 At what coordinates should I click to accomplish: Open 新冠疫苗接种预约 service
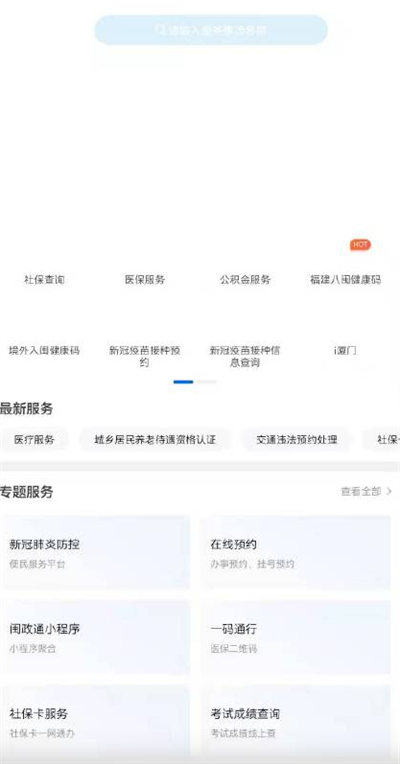coord(145,357)
